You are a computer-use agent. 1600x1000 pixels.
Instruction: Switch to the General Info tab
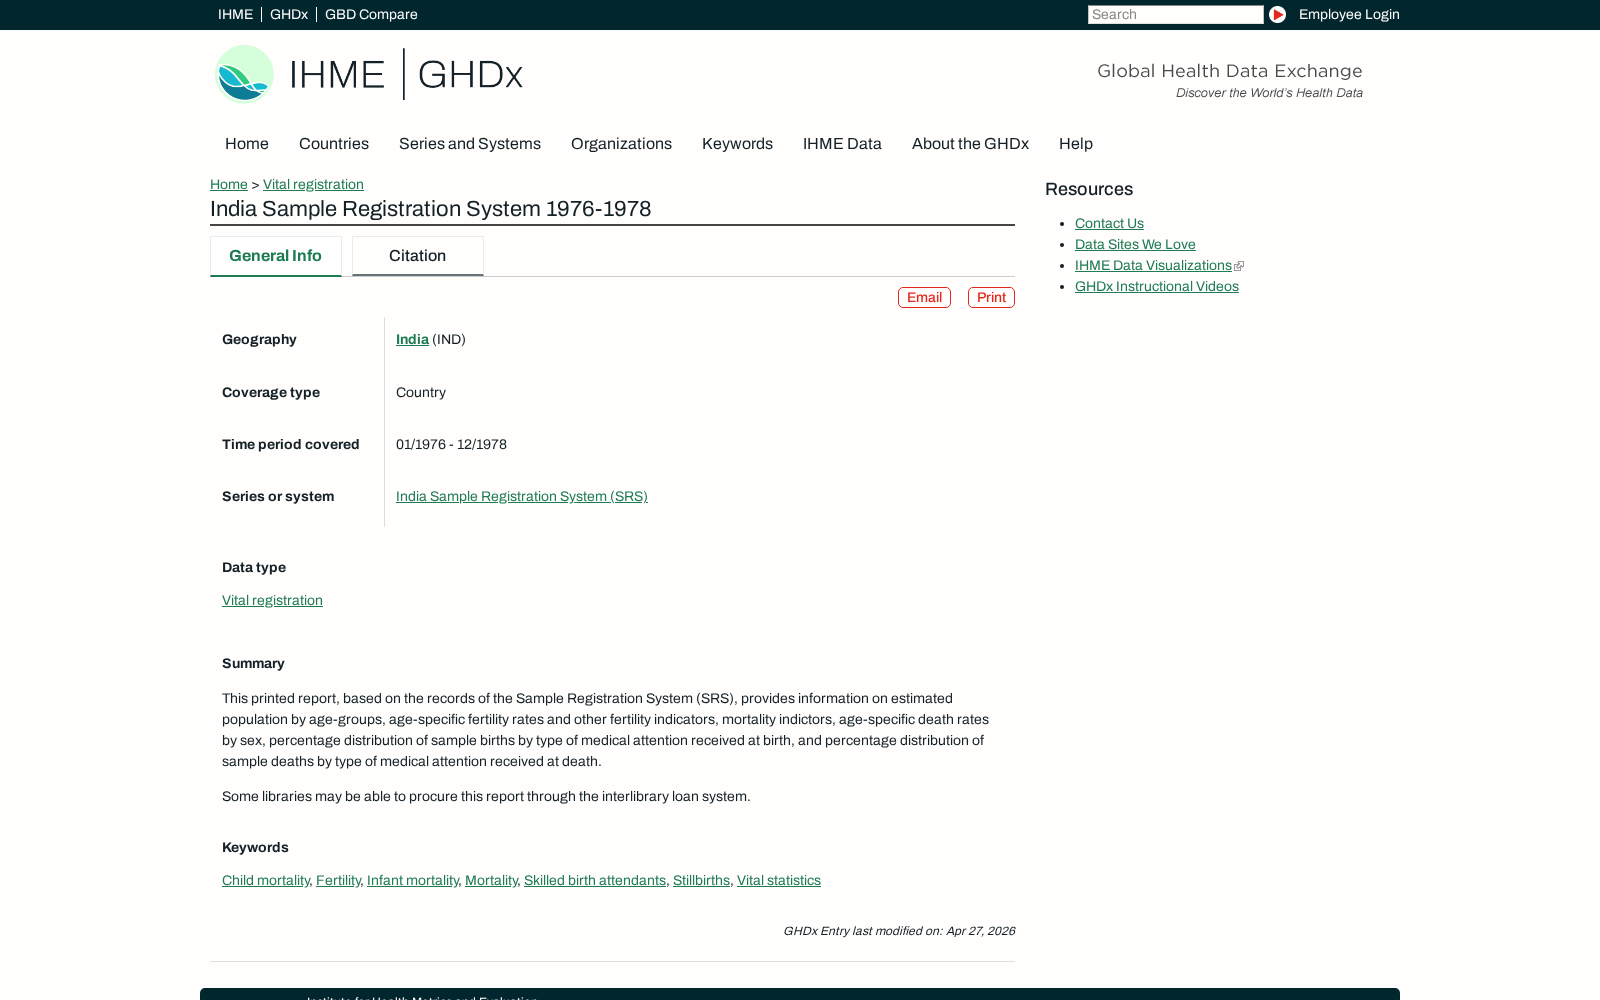[276, 256]
